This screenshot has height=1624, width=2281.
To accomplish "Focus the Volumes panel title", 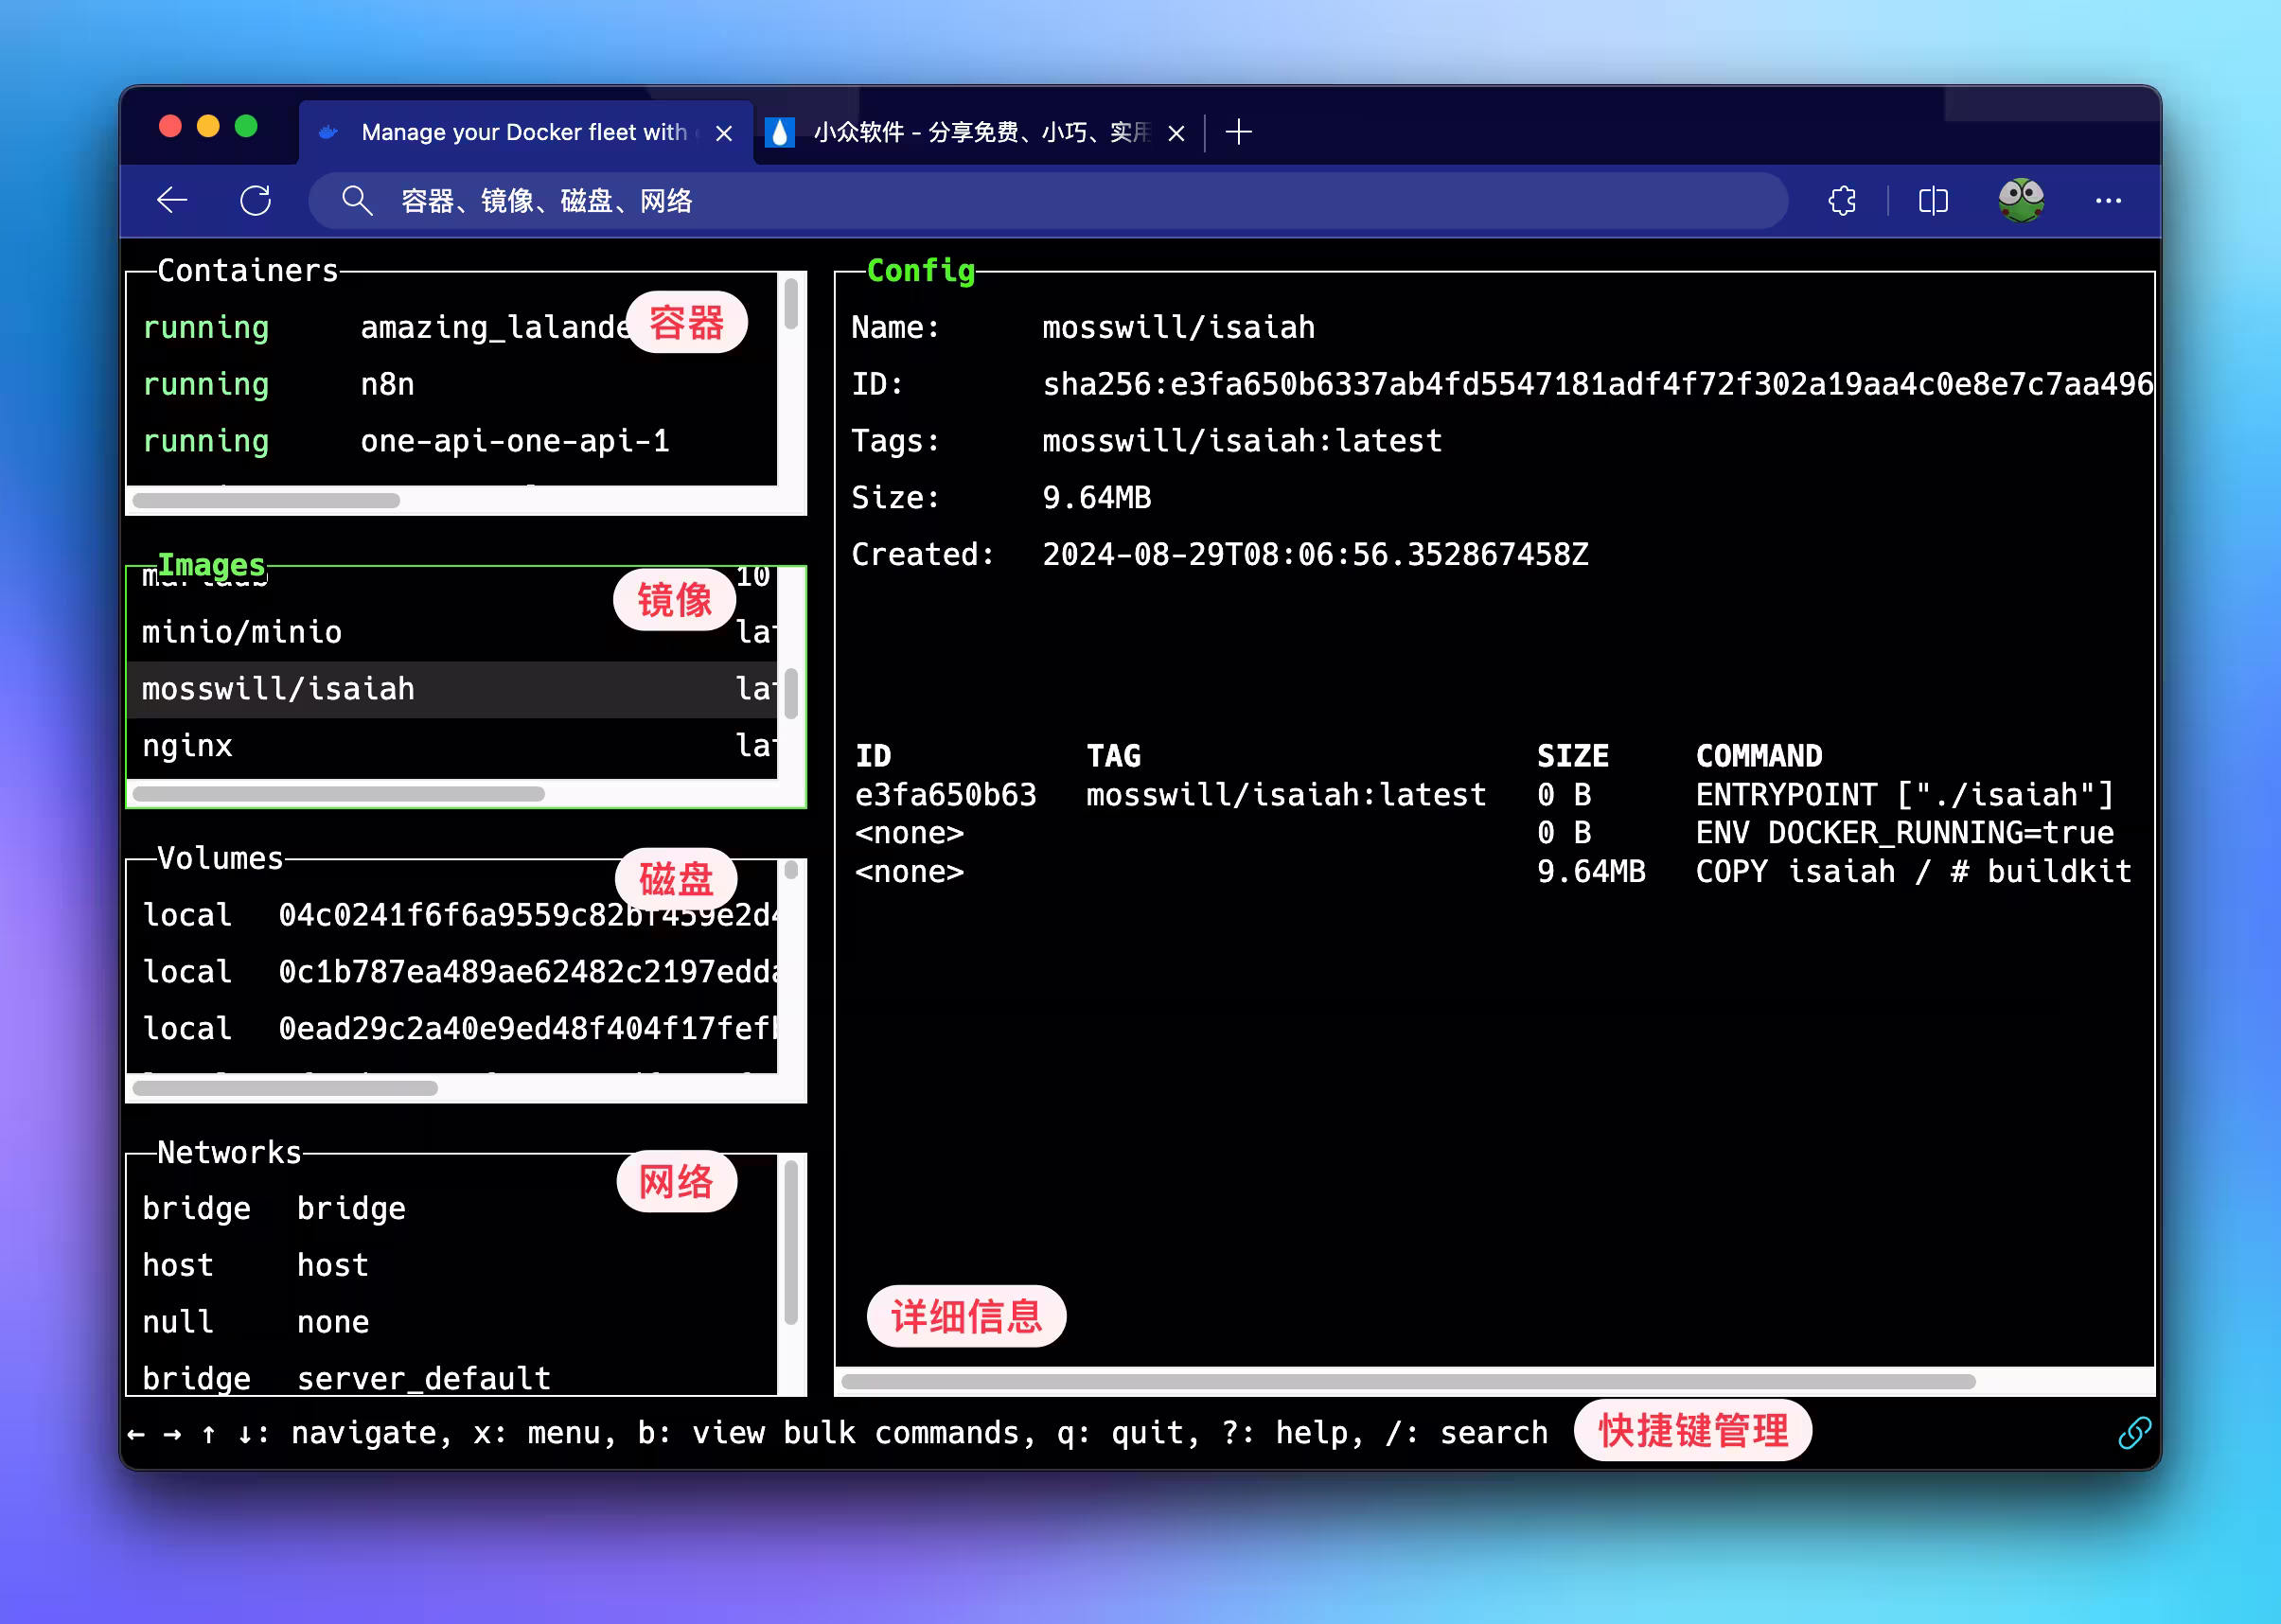I will (221, 858).
